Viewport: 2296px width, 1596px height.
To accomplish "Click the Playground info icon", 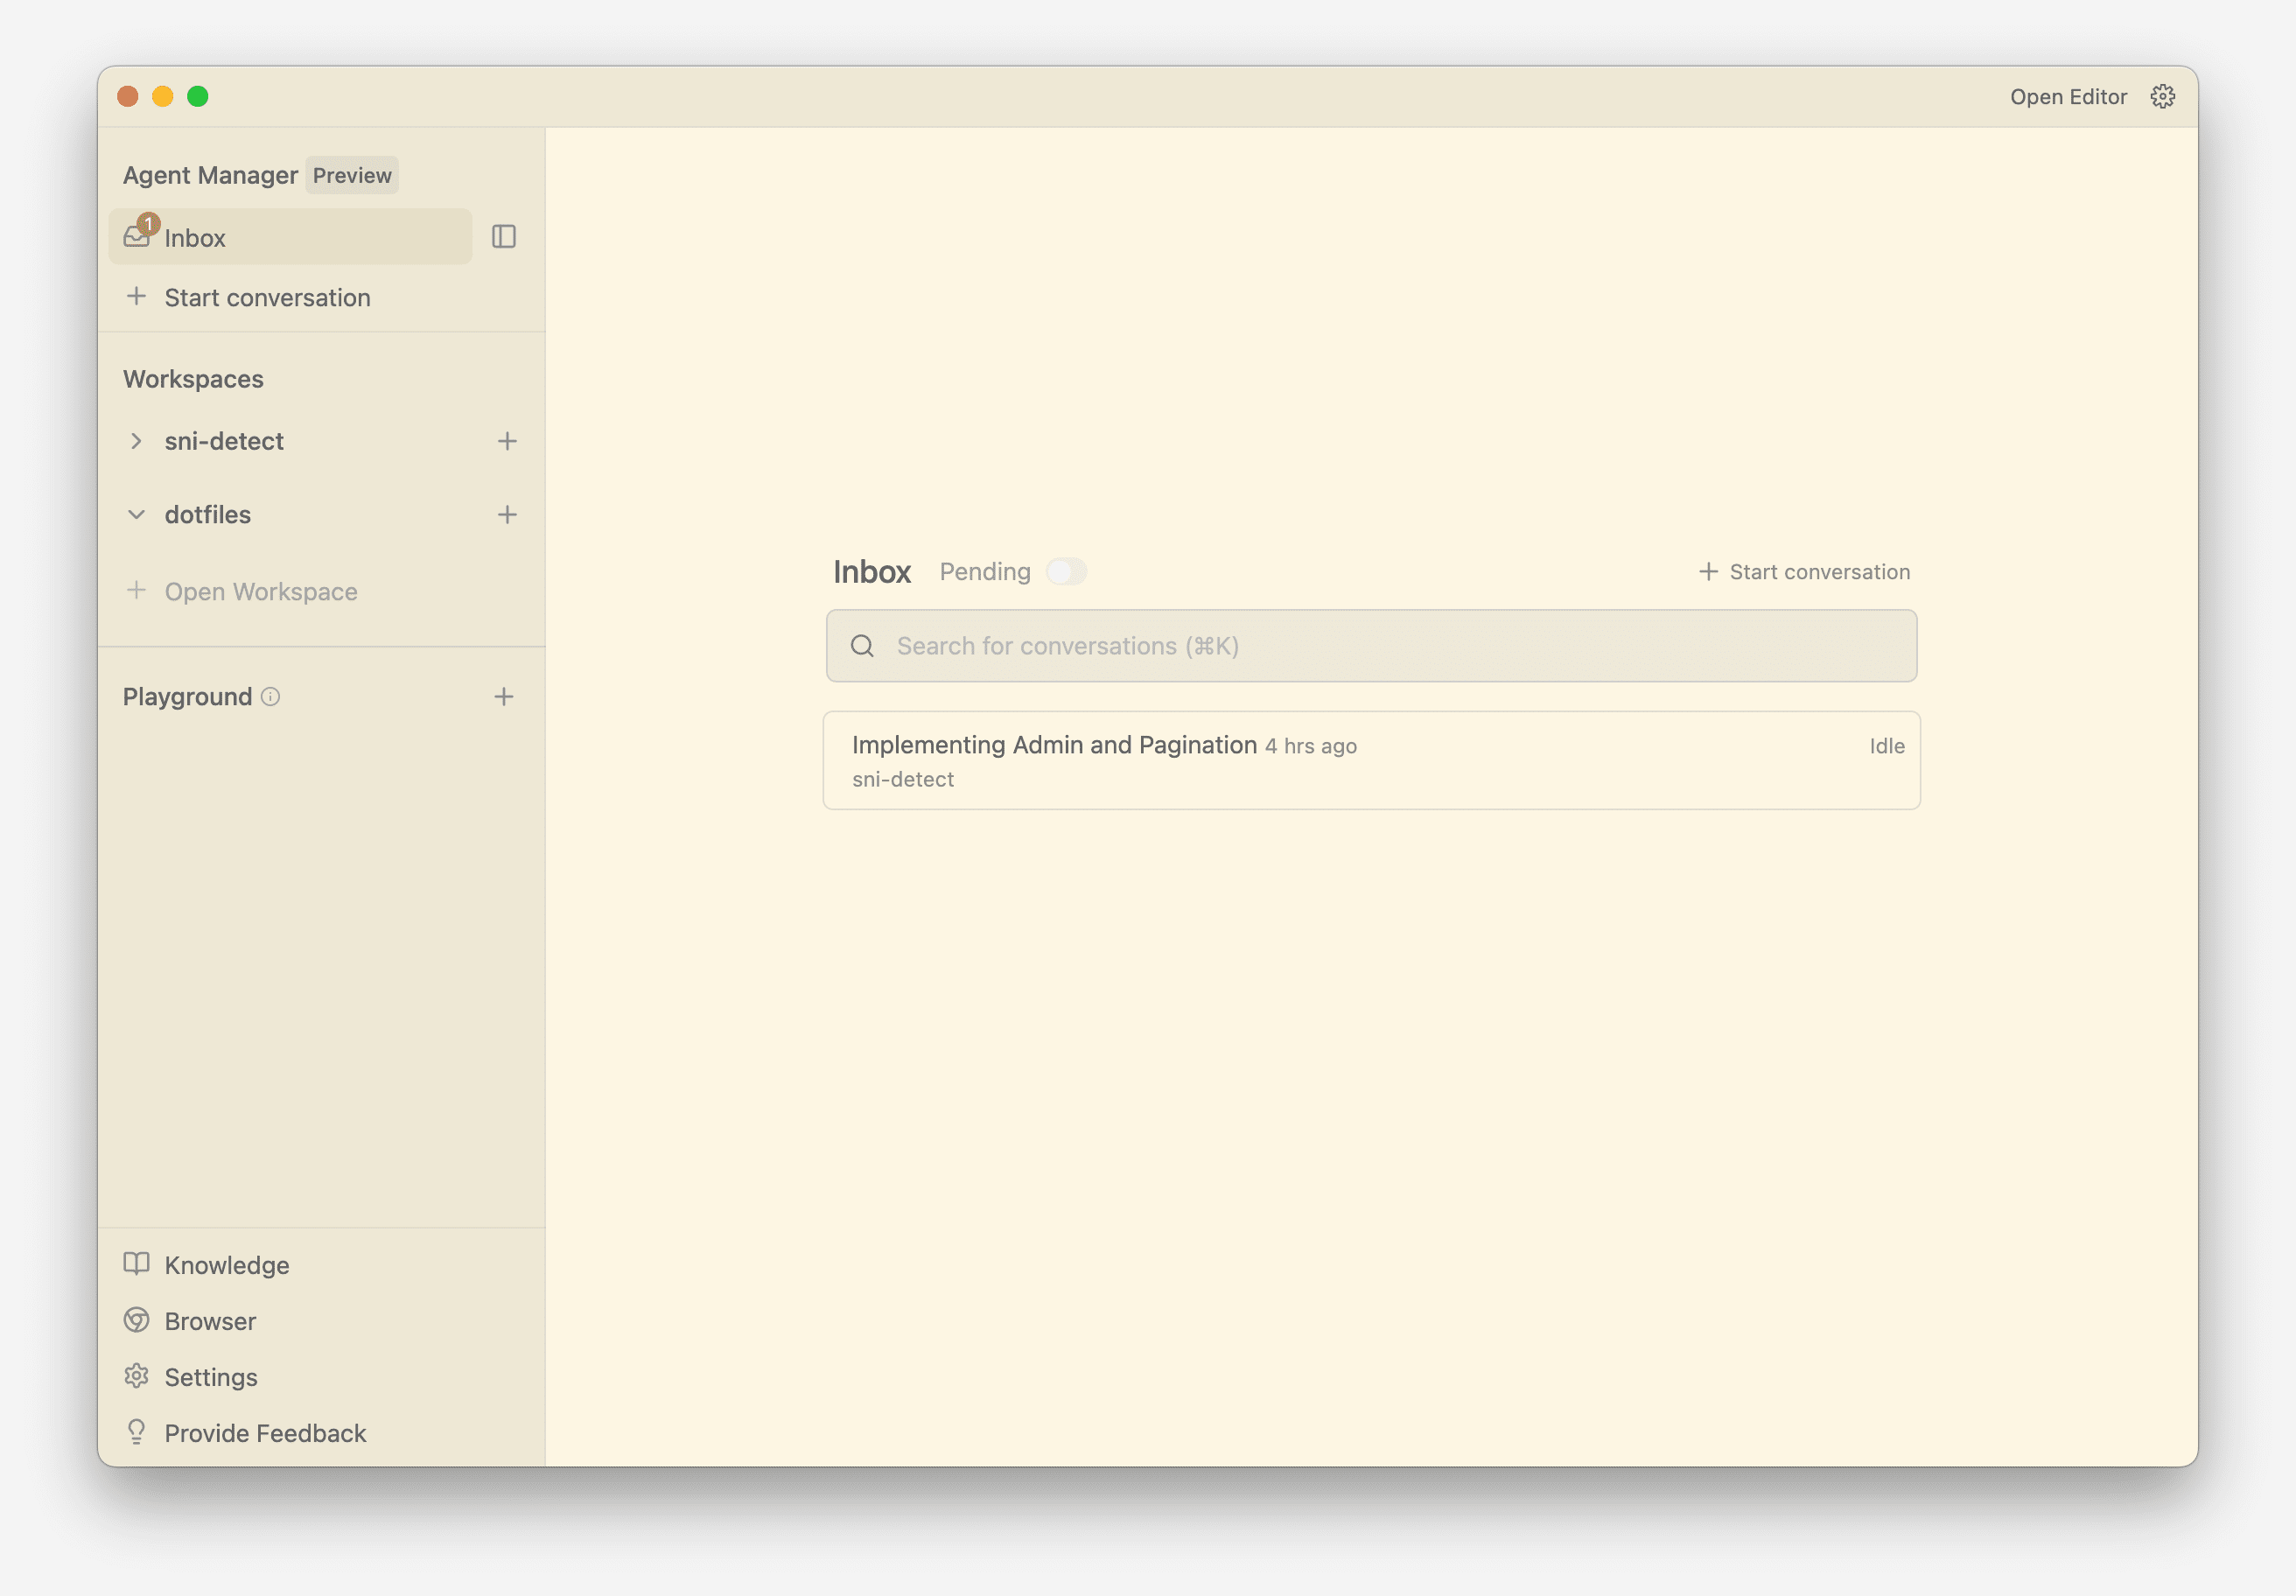I will [270, 697].
